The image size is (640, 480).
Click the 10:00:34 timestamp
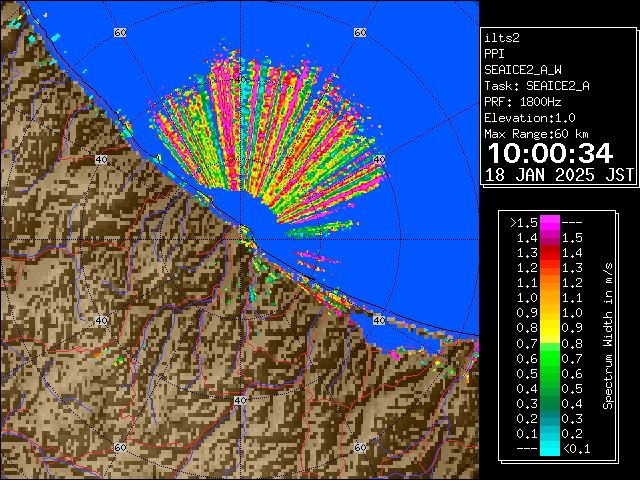point(550,153)
